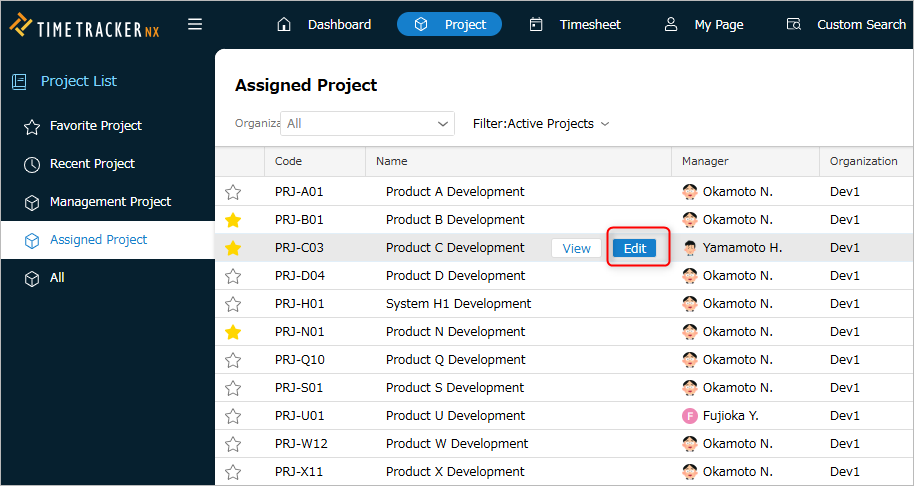914x486 pixels.
Task: Open the Project tab
Action: (x=449, y=24)
